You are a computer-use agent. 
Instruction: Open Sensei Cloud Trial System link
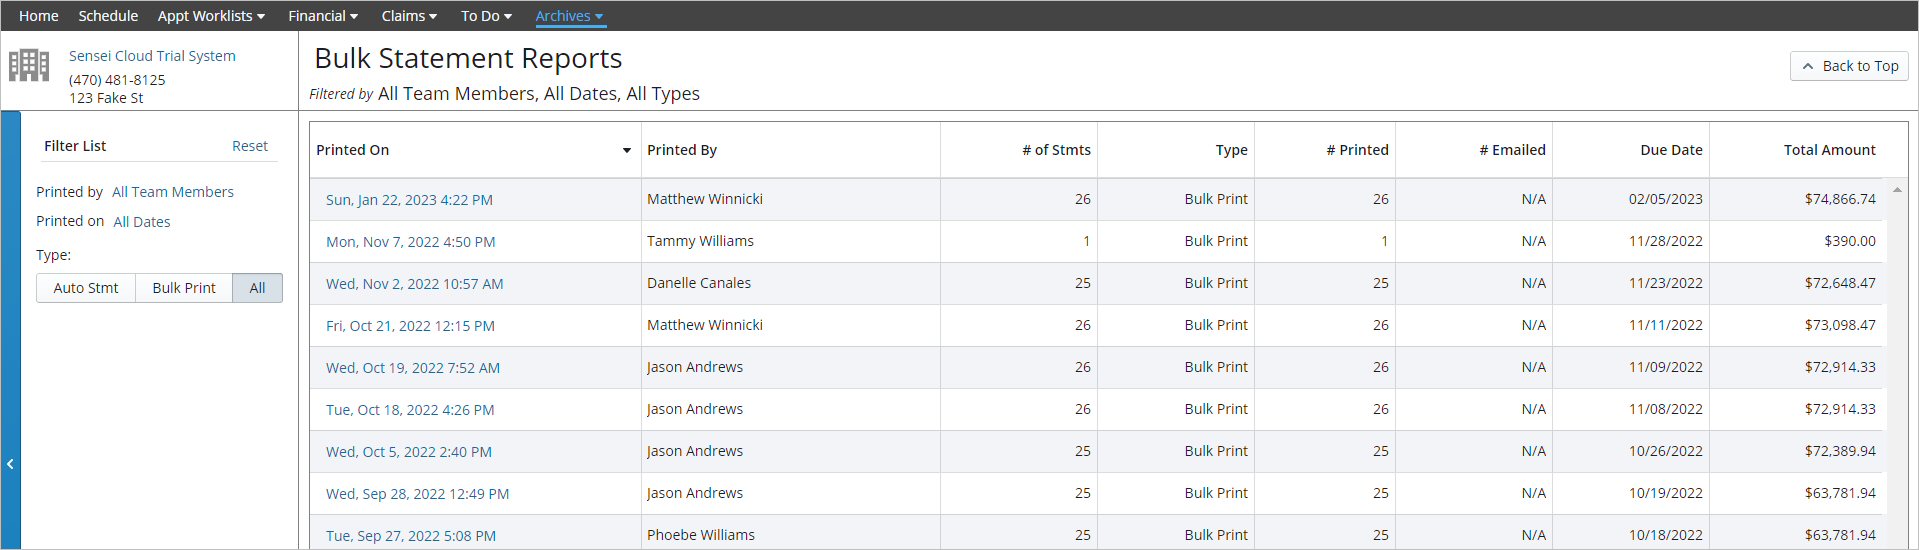pyautogui.click(x=152, y=56)
